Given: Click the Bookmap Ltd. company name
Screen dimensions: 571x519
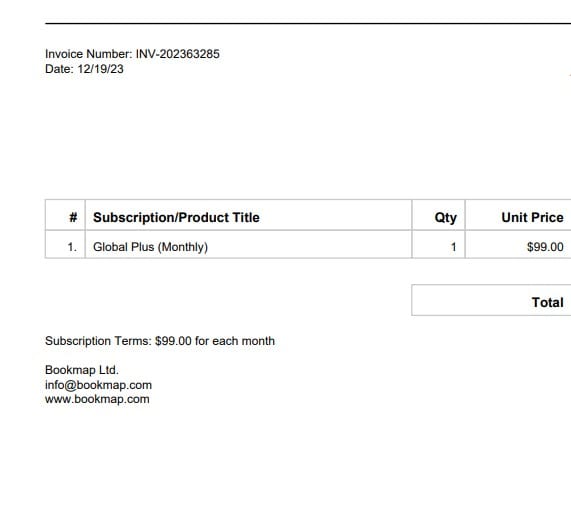Looking at the screenshot, I should [x=82, y=370].
